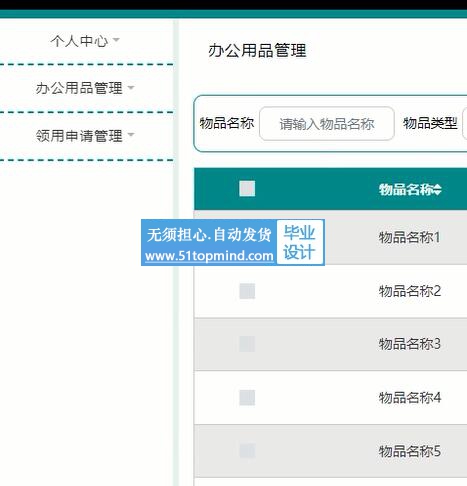Click the 毕业设计 badge

pyautogui.click(x=300, y=242)
